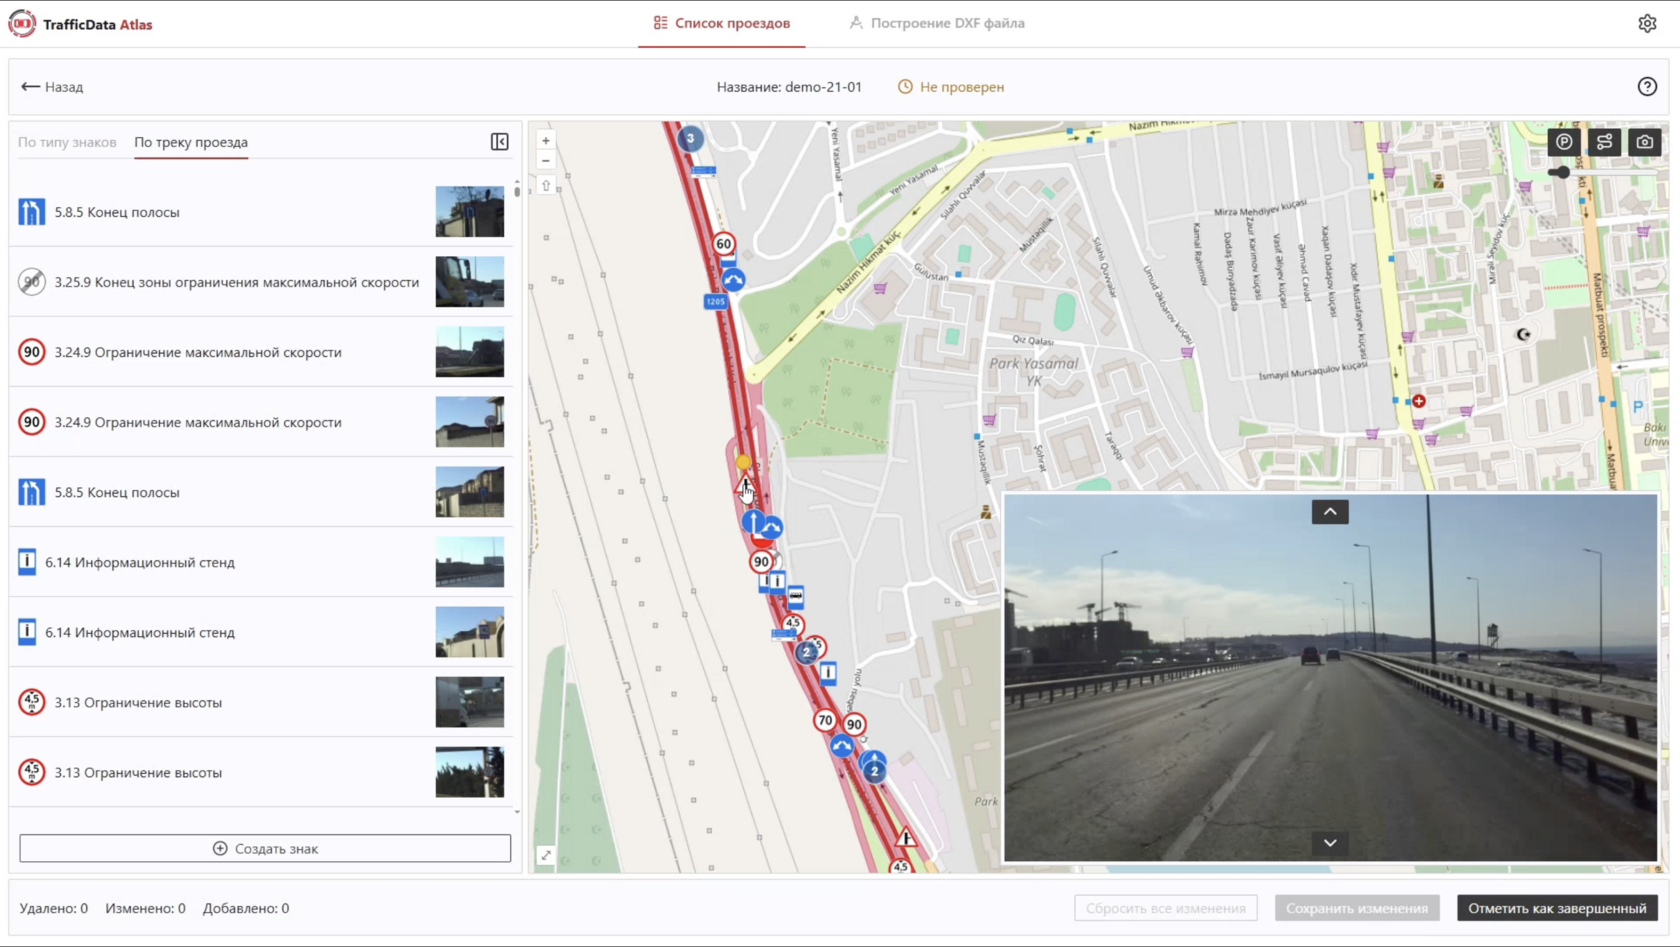Click info sign icon in second 6.14 row

[27, 632]
